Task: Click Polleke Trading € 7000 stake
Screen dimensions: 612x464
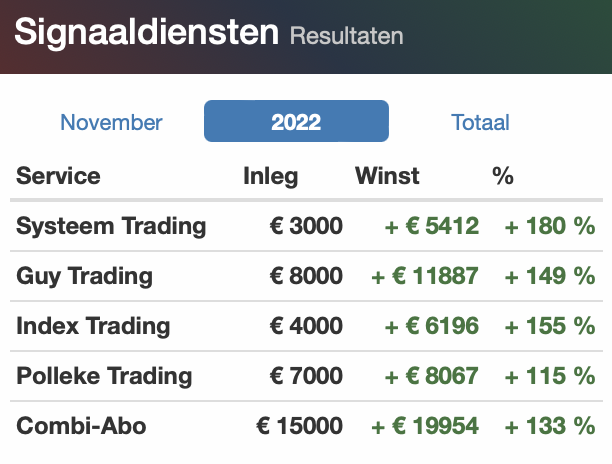Action: pos(306,376)
